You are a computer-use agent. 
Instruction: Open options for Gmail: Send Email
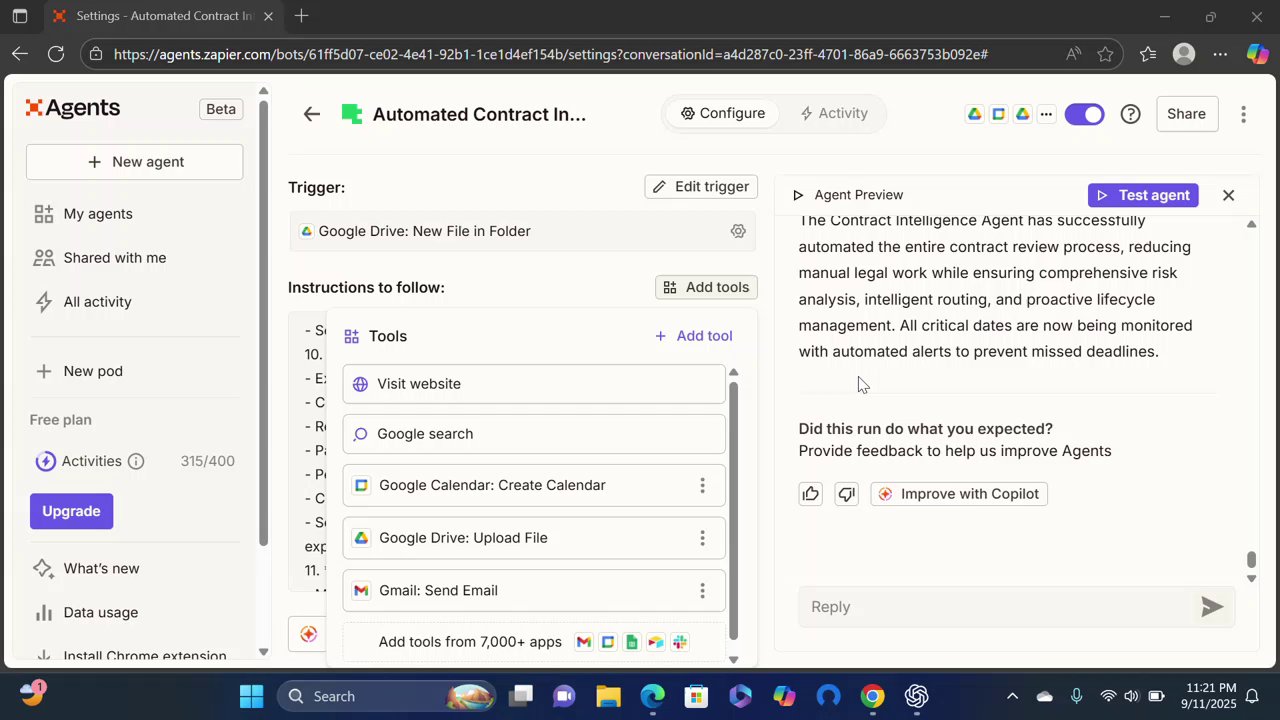tap(702, 590)
